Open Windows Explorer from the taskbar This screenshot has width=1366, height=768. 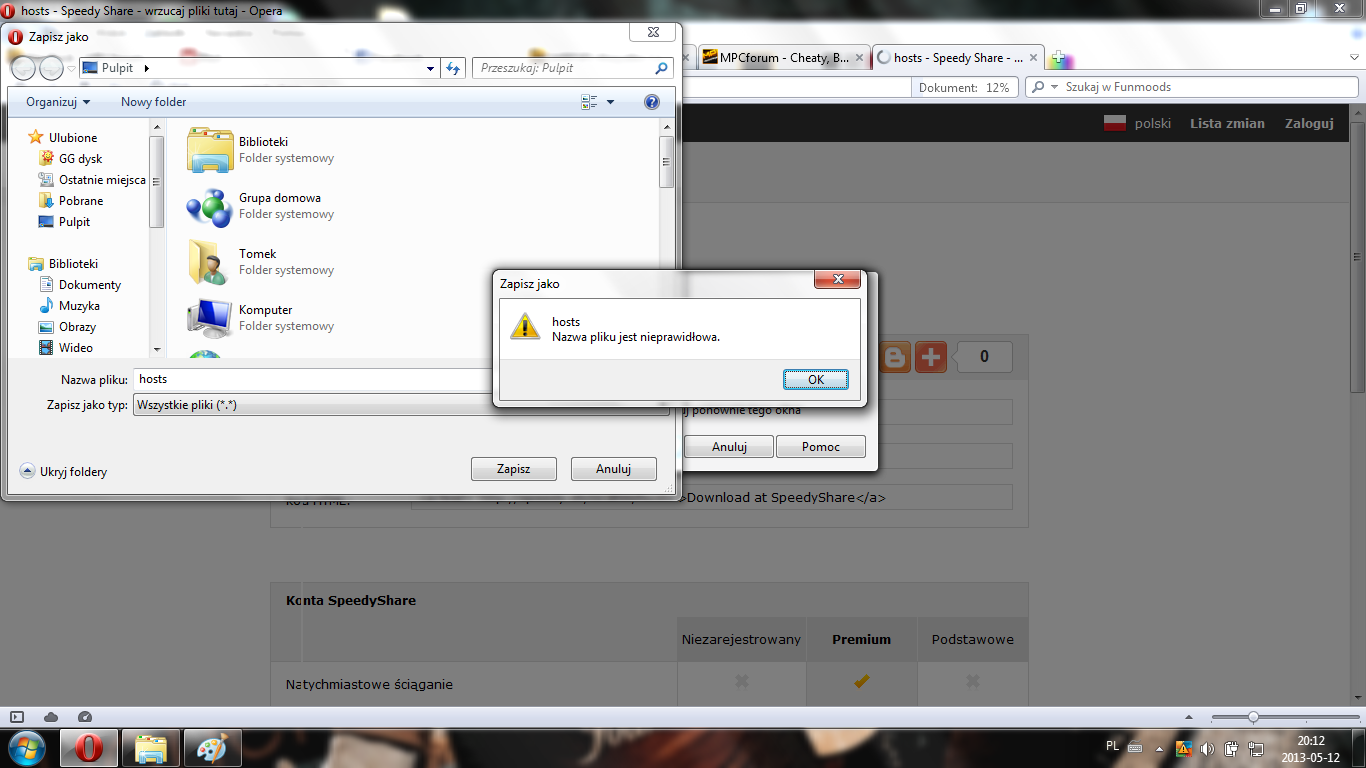tap(151, 748)
